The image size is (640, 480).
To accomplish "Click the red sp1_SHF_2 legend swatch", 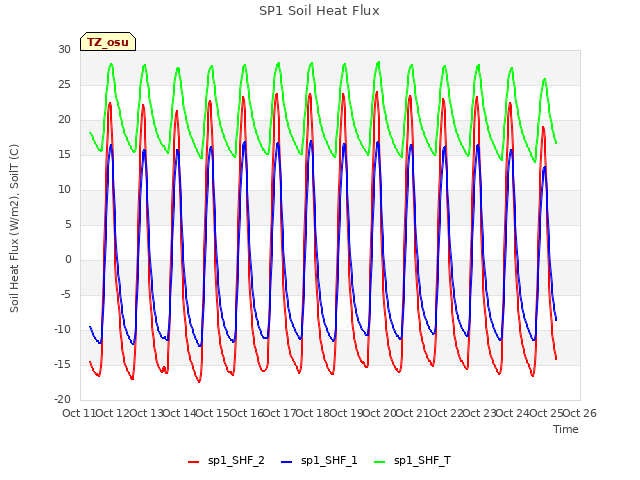I will 193,462.
